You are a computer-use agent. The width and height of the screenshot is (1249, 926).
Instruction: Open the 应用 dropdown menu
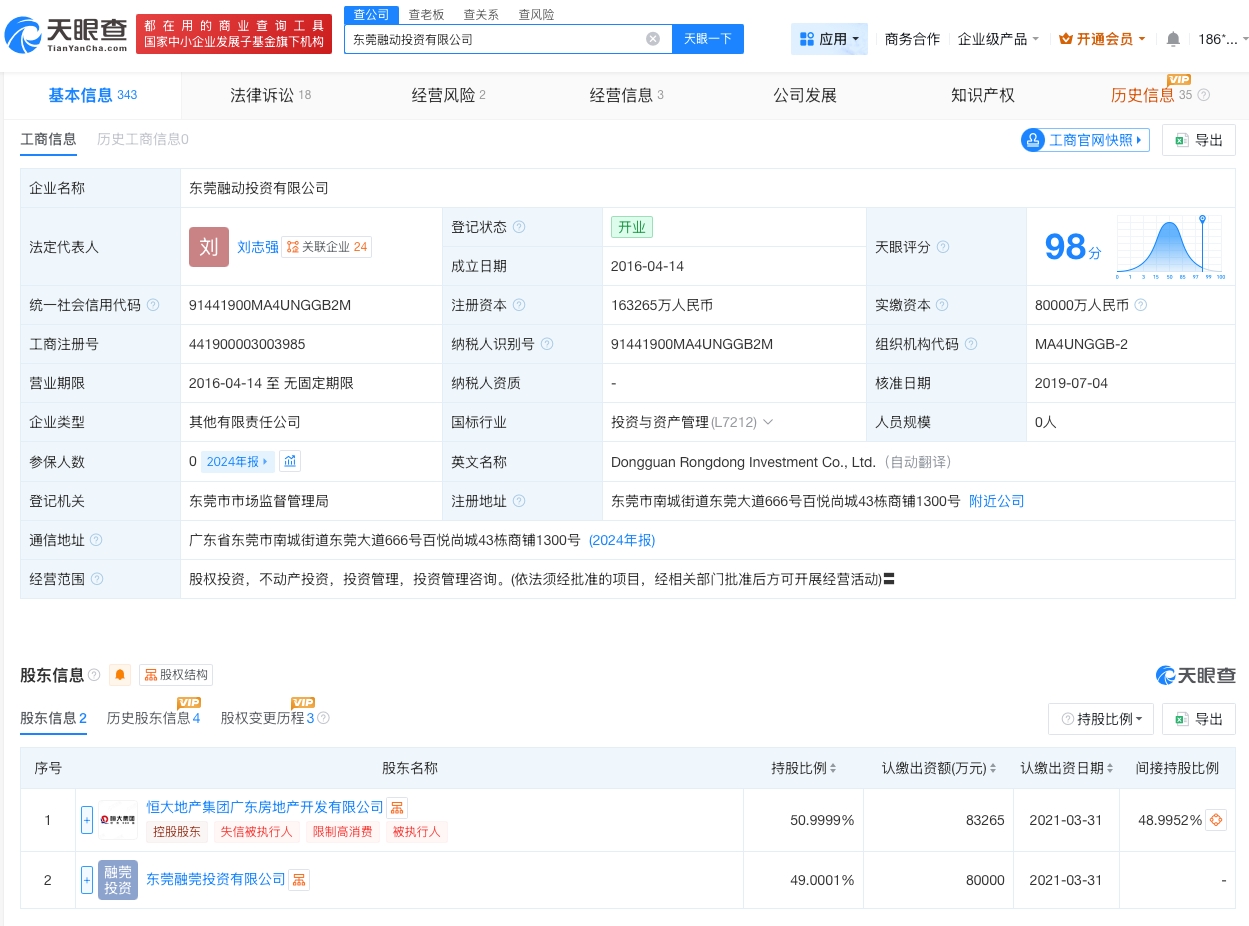point(829,39)
